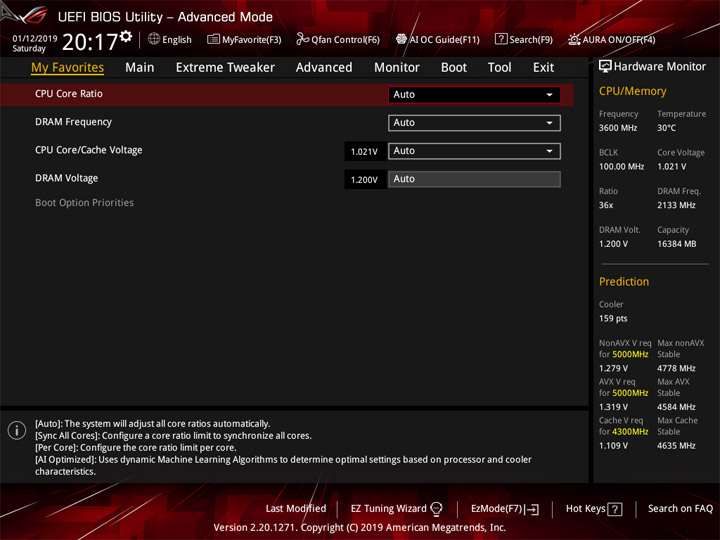This screenshot has width=720, height=540.
Task: Click Search on FAQ link
Action: 680,508
